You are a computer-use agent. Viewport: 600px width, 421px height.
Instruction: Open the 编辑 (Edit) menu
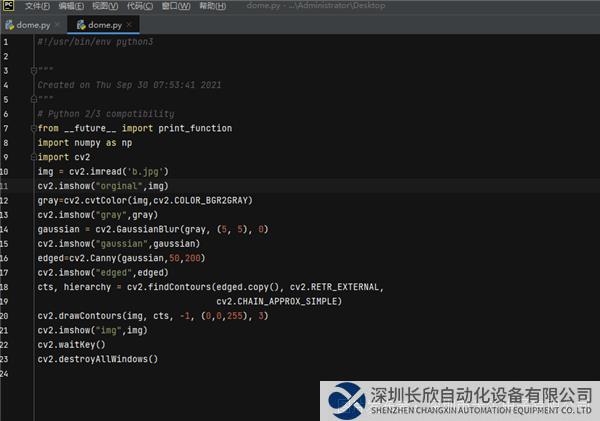click(71, 6)
